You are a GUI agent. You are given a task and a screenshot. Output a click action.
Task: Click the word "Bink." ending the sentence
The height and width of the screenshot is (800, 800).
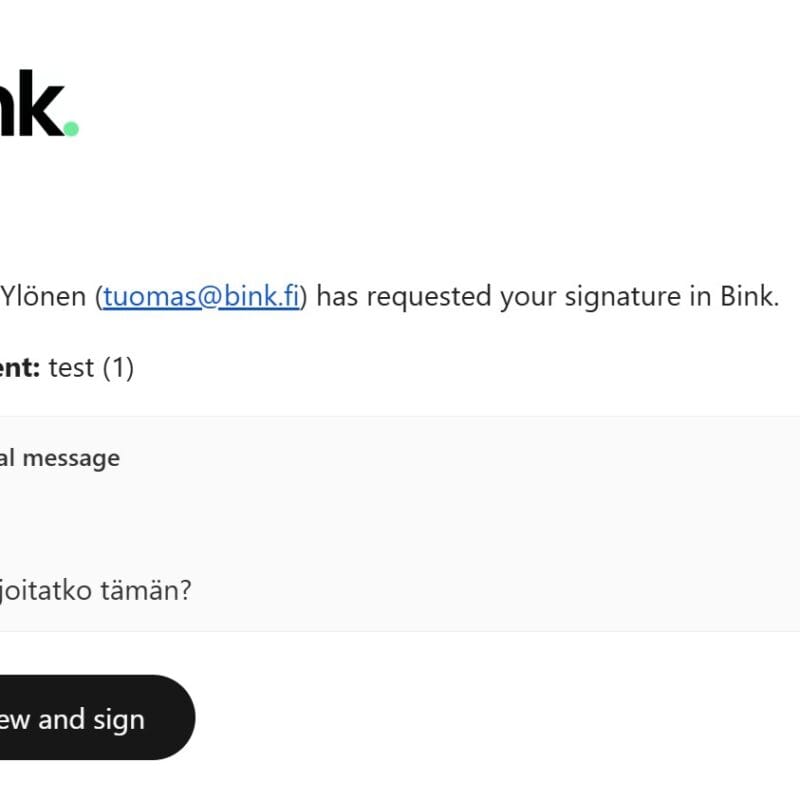coord(749,297)
